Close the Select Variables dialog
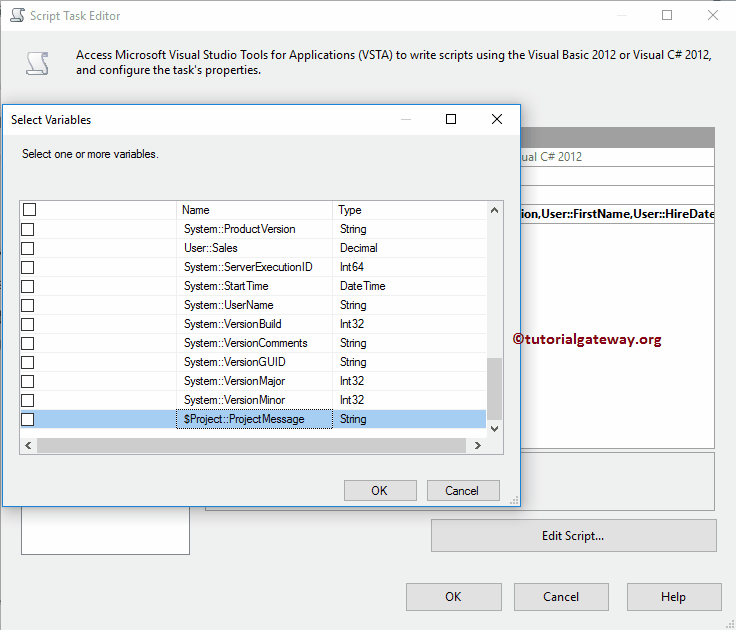Image resolution: width=736 pixels, height=630 pixels. [497, 119]
